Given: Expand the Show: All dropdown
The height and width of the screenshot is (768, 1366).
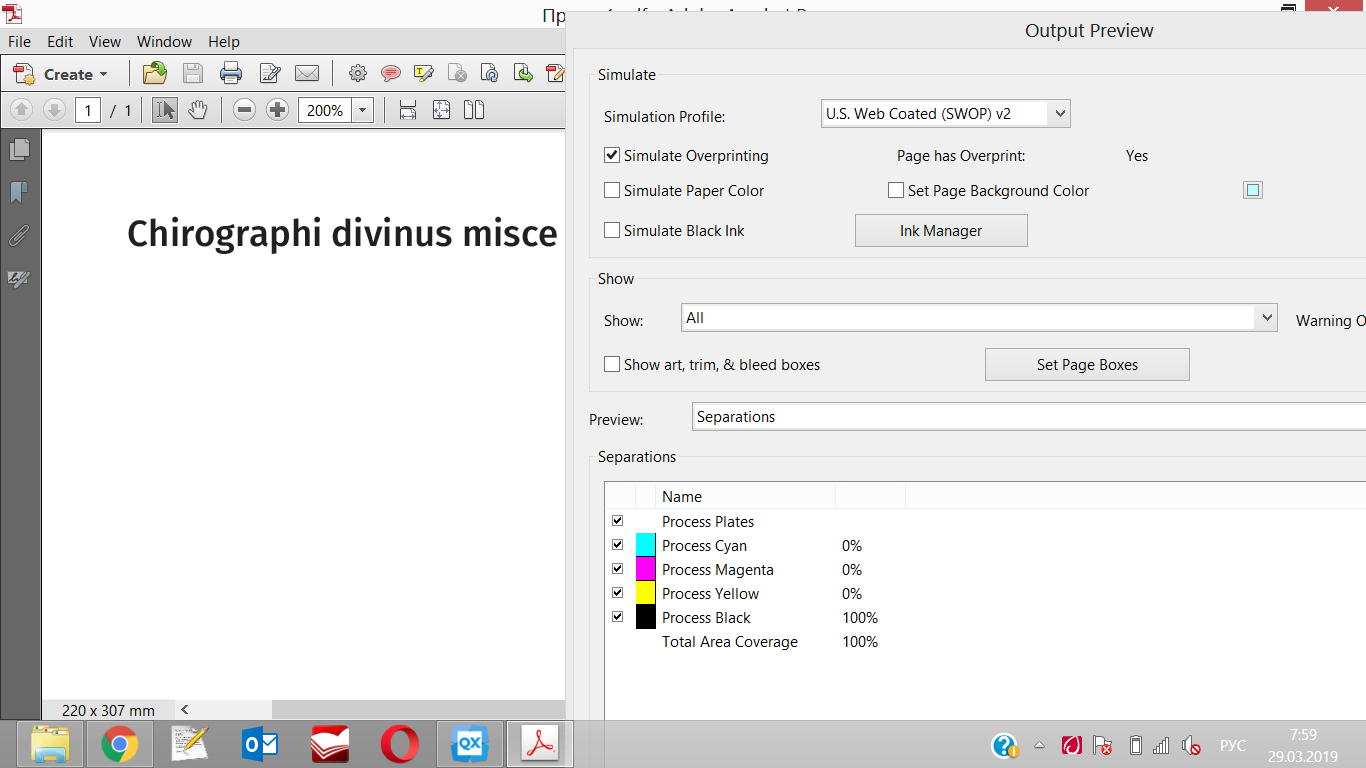Looking at the screenshot, I should 980,318.
